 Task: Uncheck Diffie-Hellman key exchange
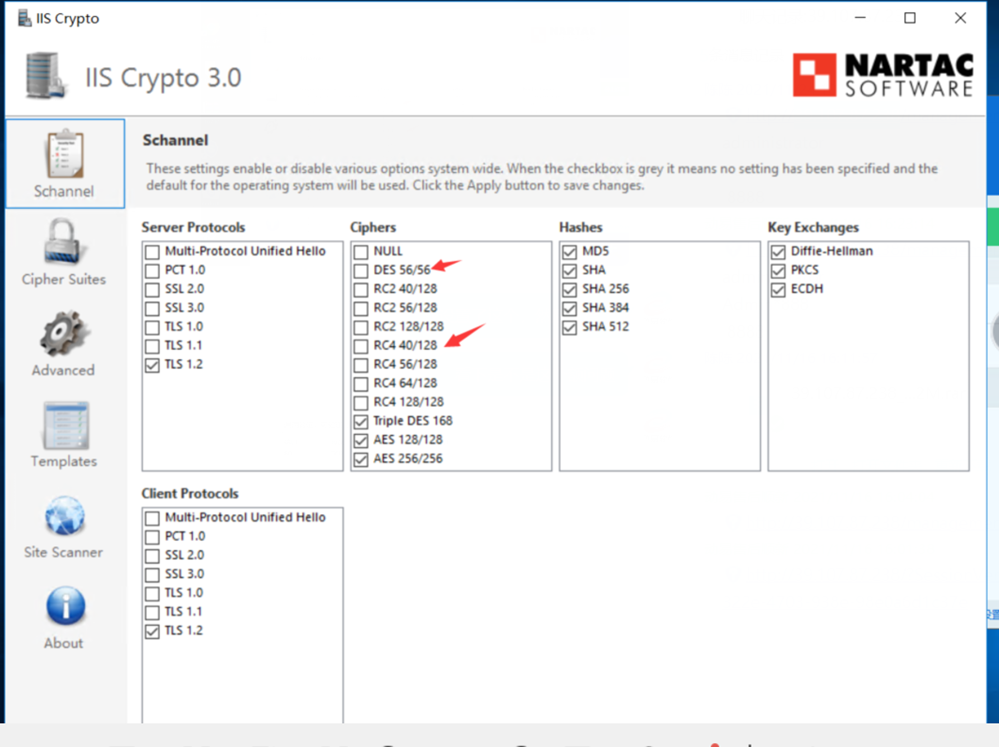(x=778, y=251)
